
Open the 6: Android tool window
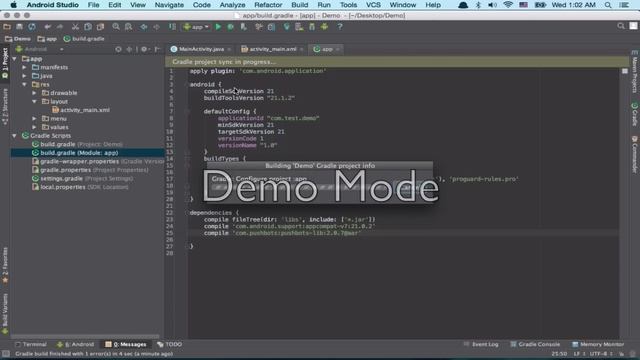coord(76,344)
